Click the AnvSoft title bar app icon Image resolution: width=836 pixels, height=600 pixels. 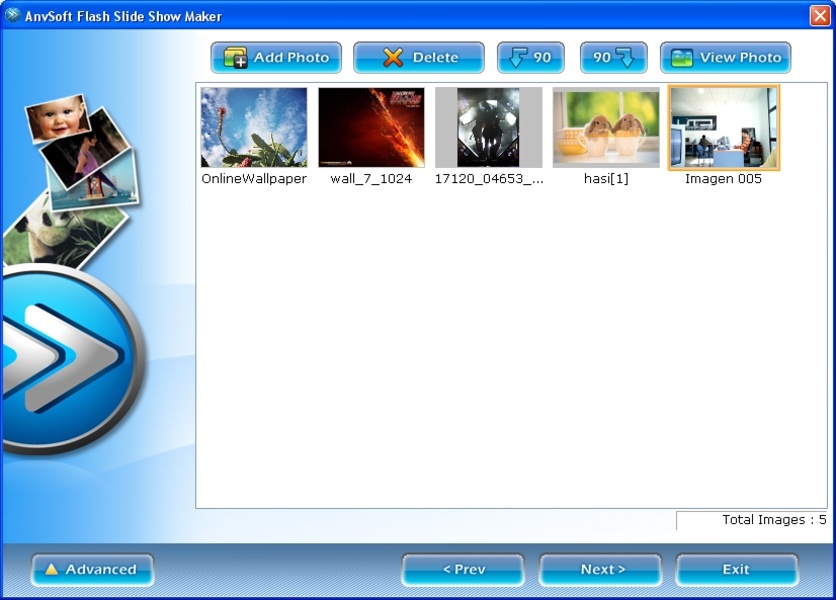(12, 15)
